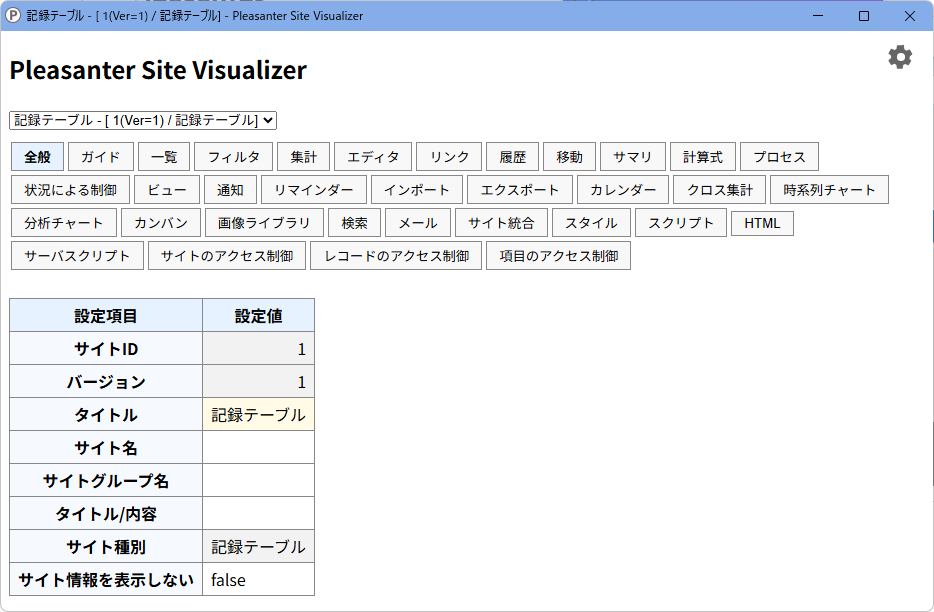
Task: Select the サイトのアクセス制御 tab
Action: tap(227, 256)
